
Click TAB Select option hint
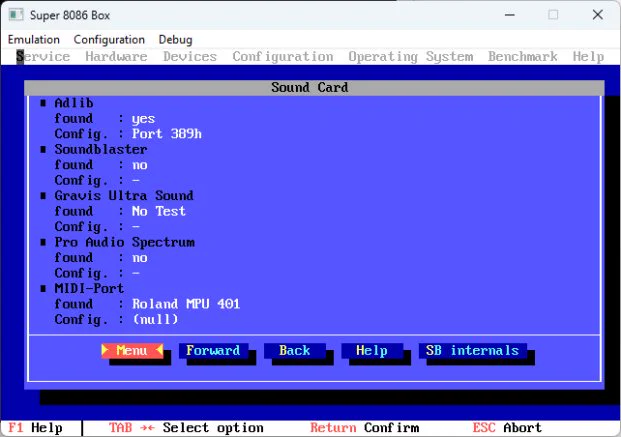(186, 428)
